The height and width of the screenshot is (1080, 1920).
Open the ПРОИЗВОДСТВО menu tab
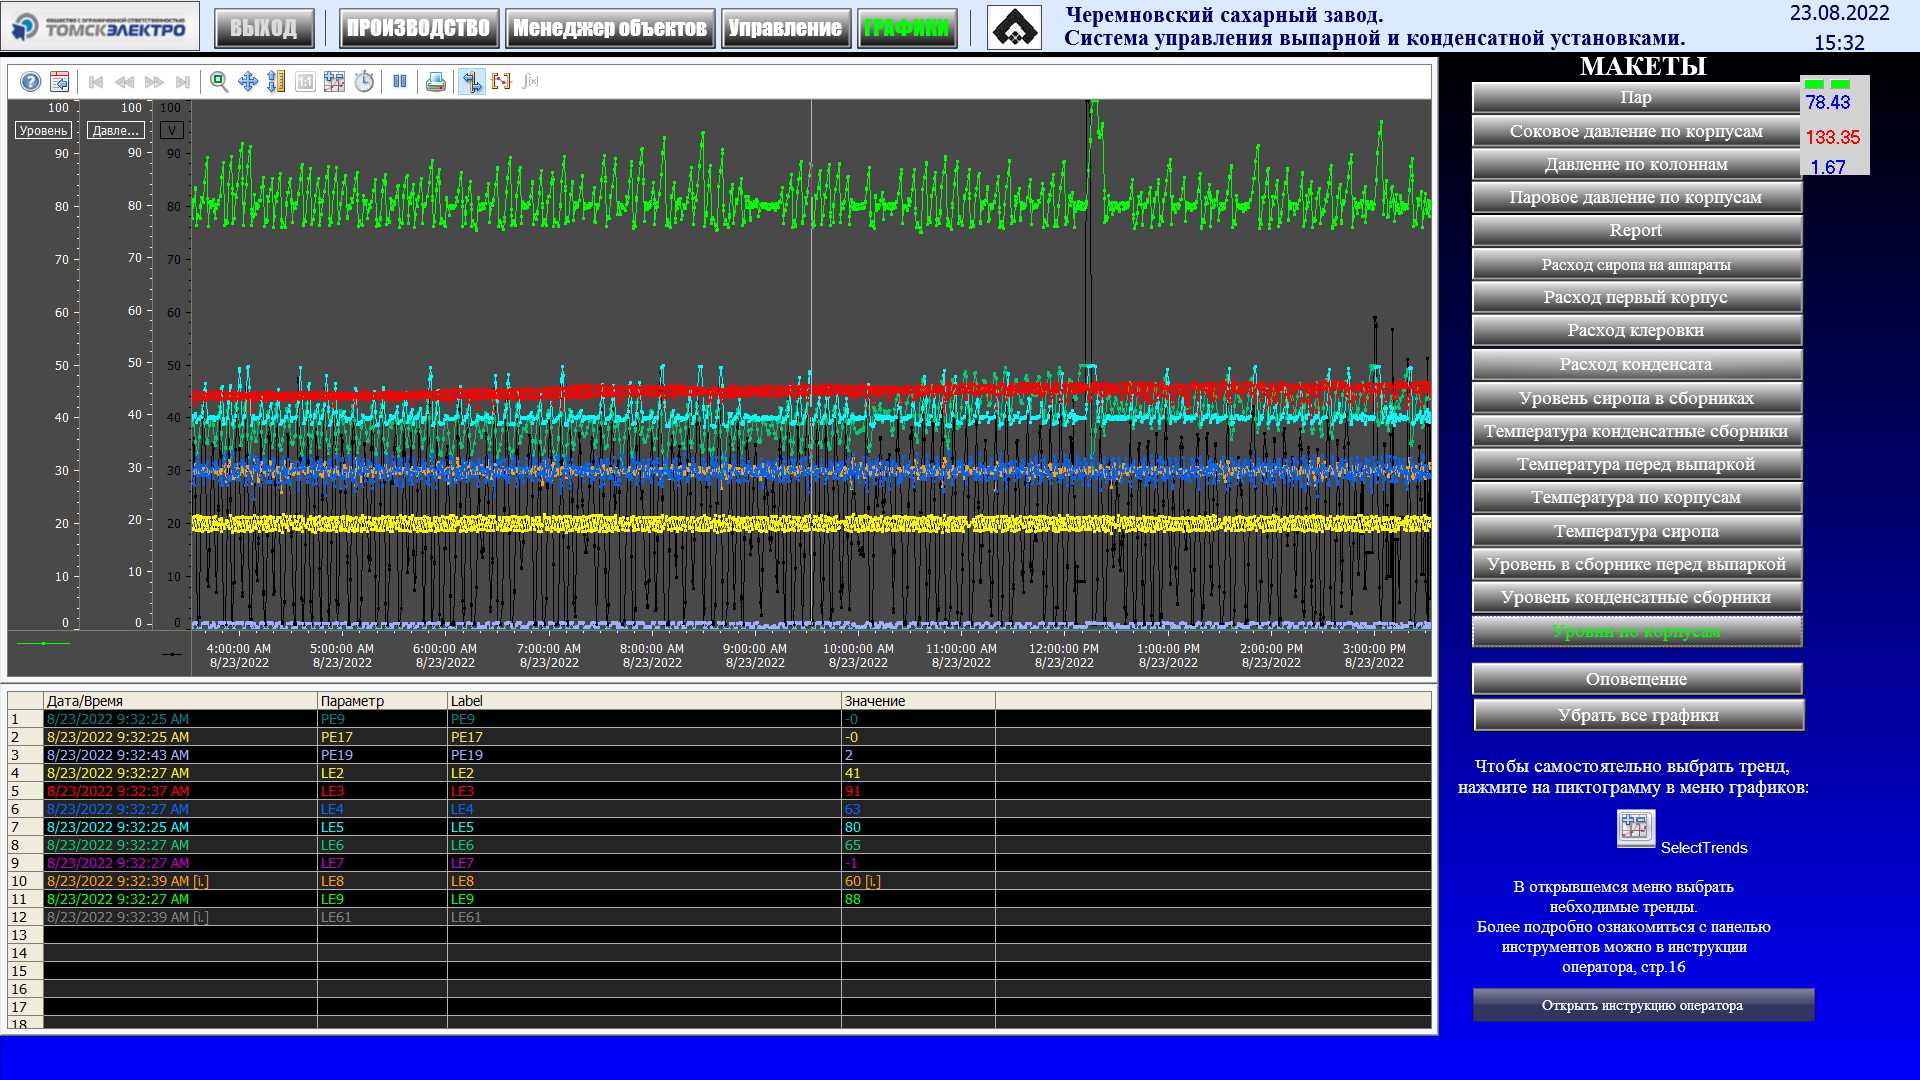tap(418, 28)
